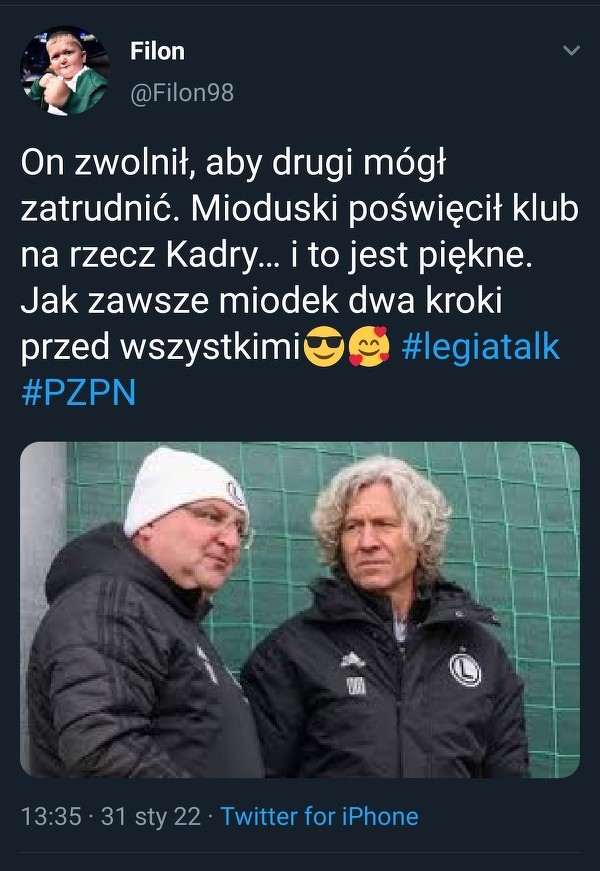Screen dimensions: 600x871
Task: Open the Twitter for iPhone source link
Action: (x=319, y=817)
